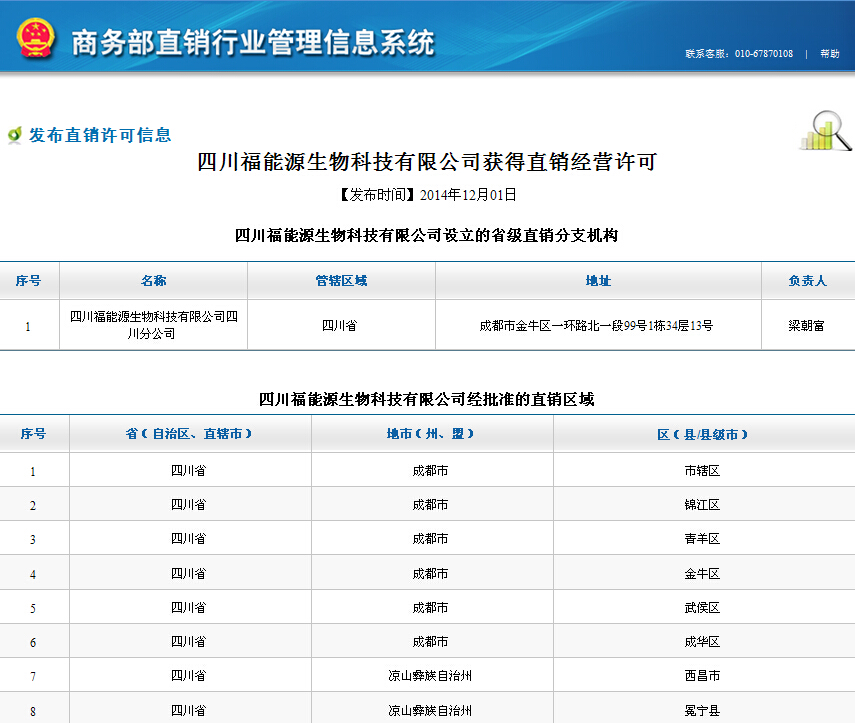
Task: Click the 经批准的直销区域 table heading
Action: 426,400
